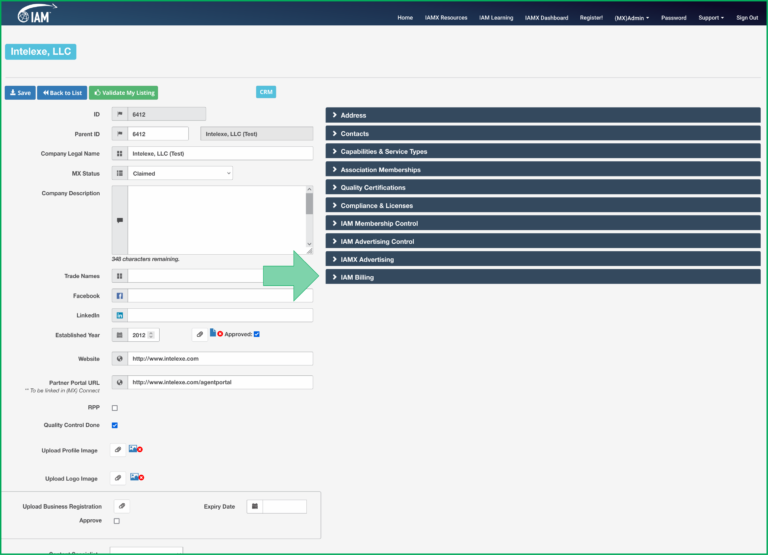Viewport: 768px width, 555px height.
Task: Click into the Partner Portal URL field
Action: point(220,382)
